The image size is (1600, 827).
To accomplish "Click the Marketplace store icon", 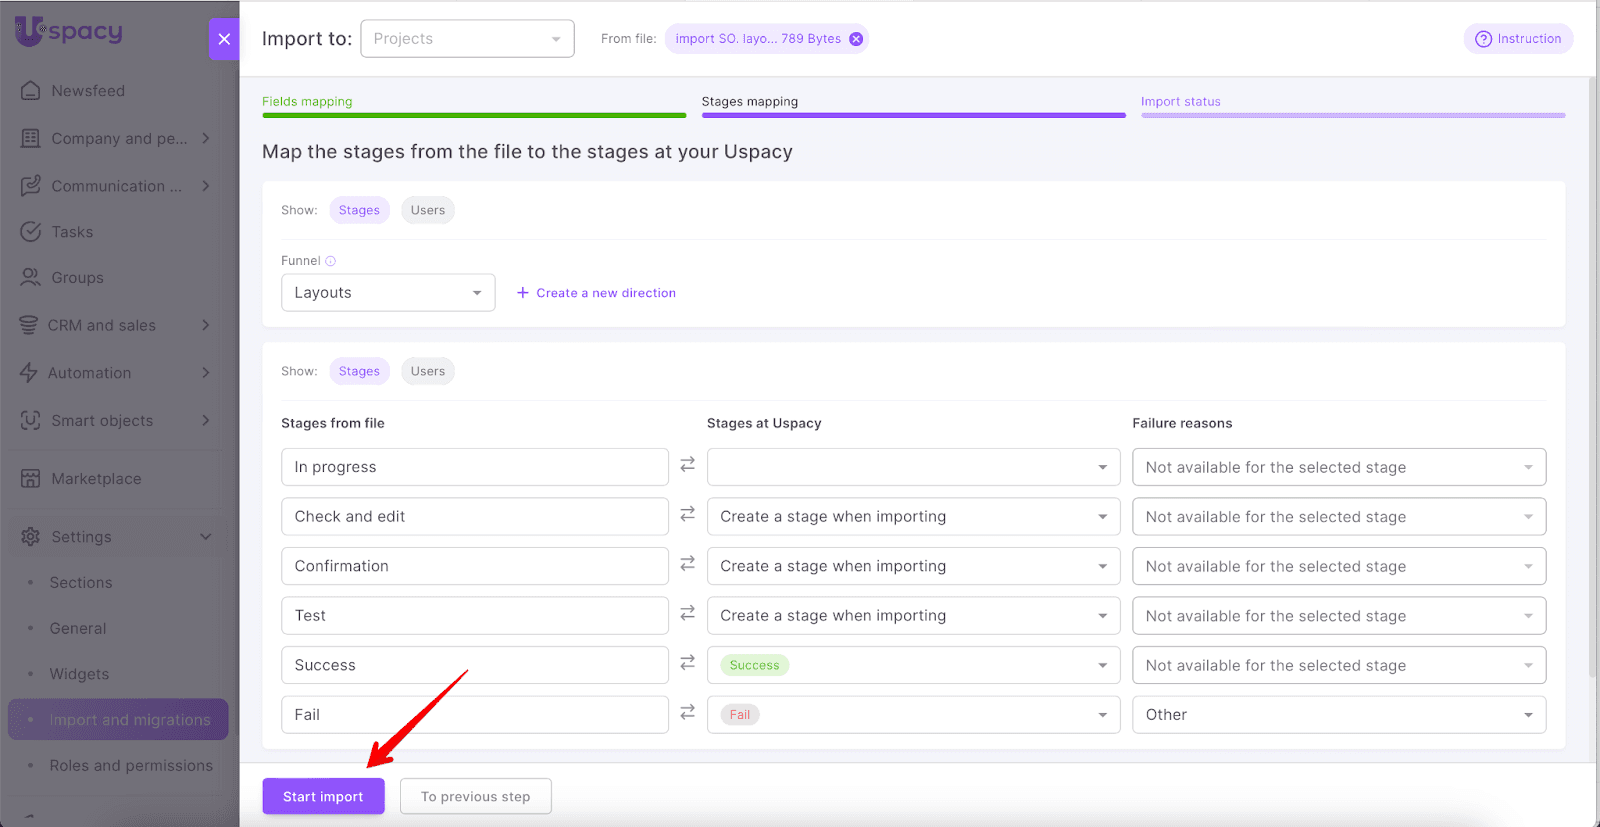I will click(x=31, y=479).
